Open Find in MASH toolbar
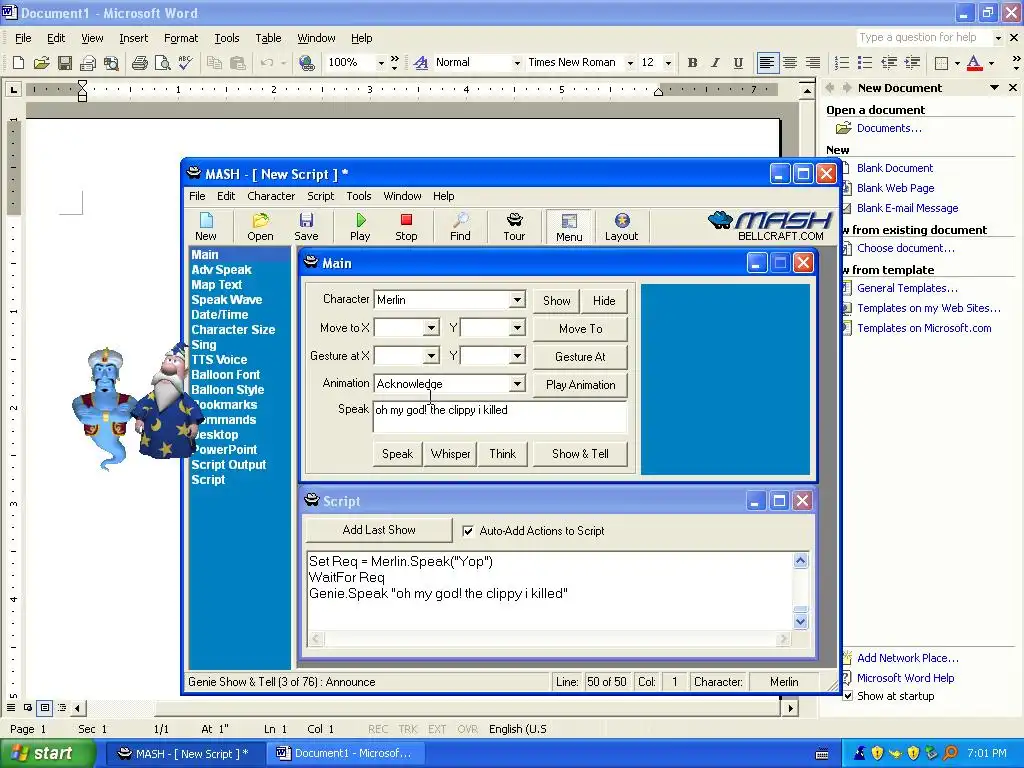Screen dimensions: 1024x768 [x=460, y=226]
